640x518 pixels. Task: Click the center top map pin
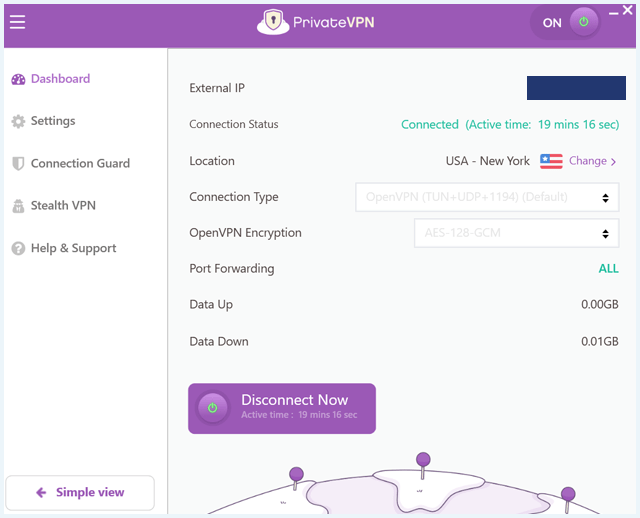click(423, 465)
